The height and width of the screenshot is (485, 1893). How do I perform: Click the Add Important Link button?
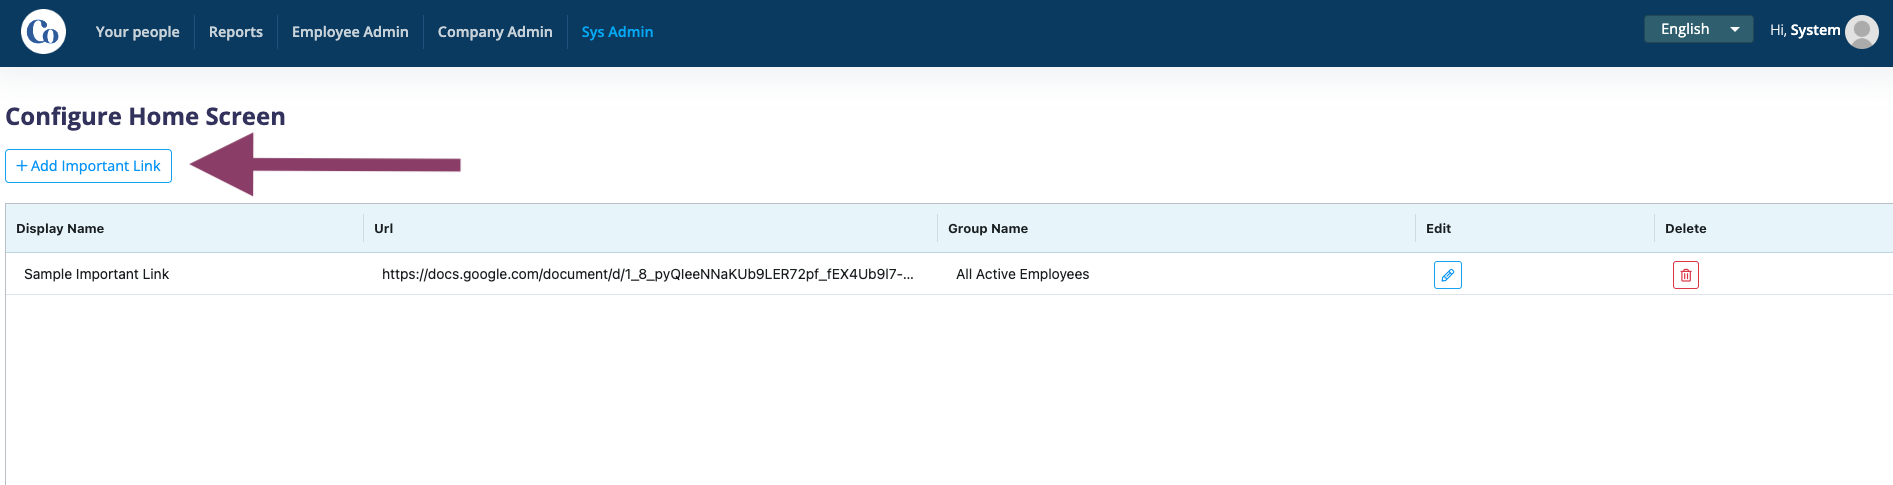89,166
